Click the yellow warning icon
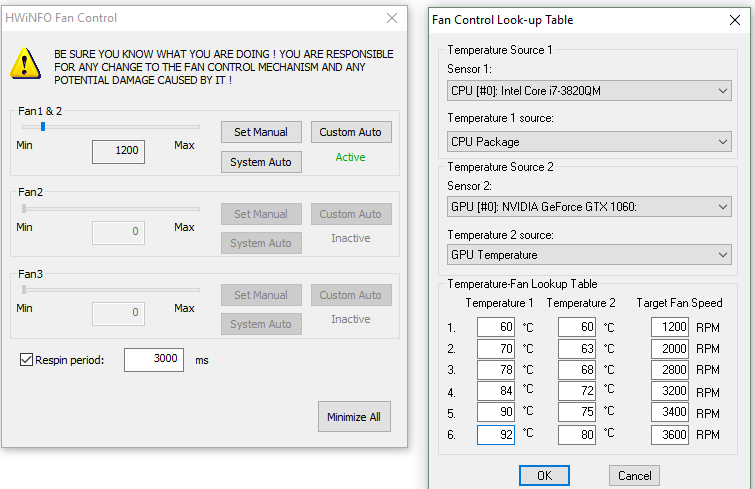755x489 pixels. 25,64
